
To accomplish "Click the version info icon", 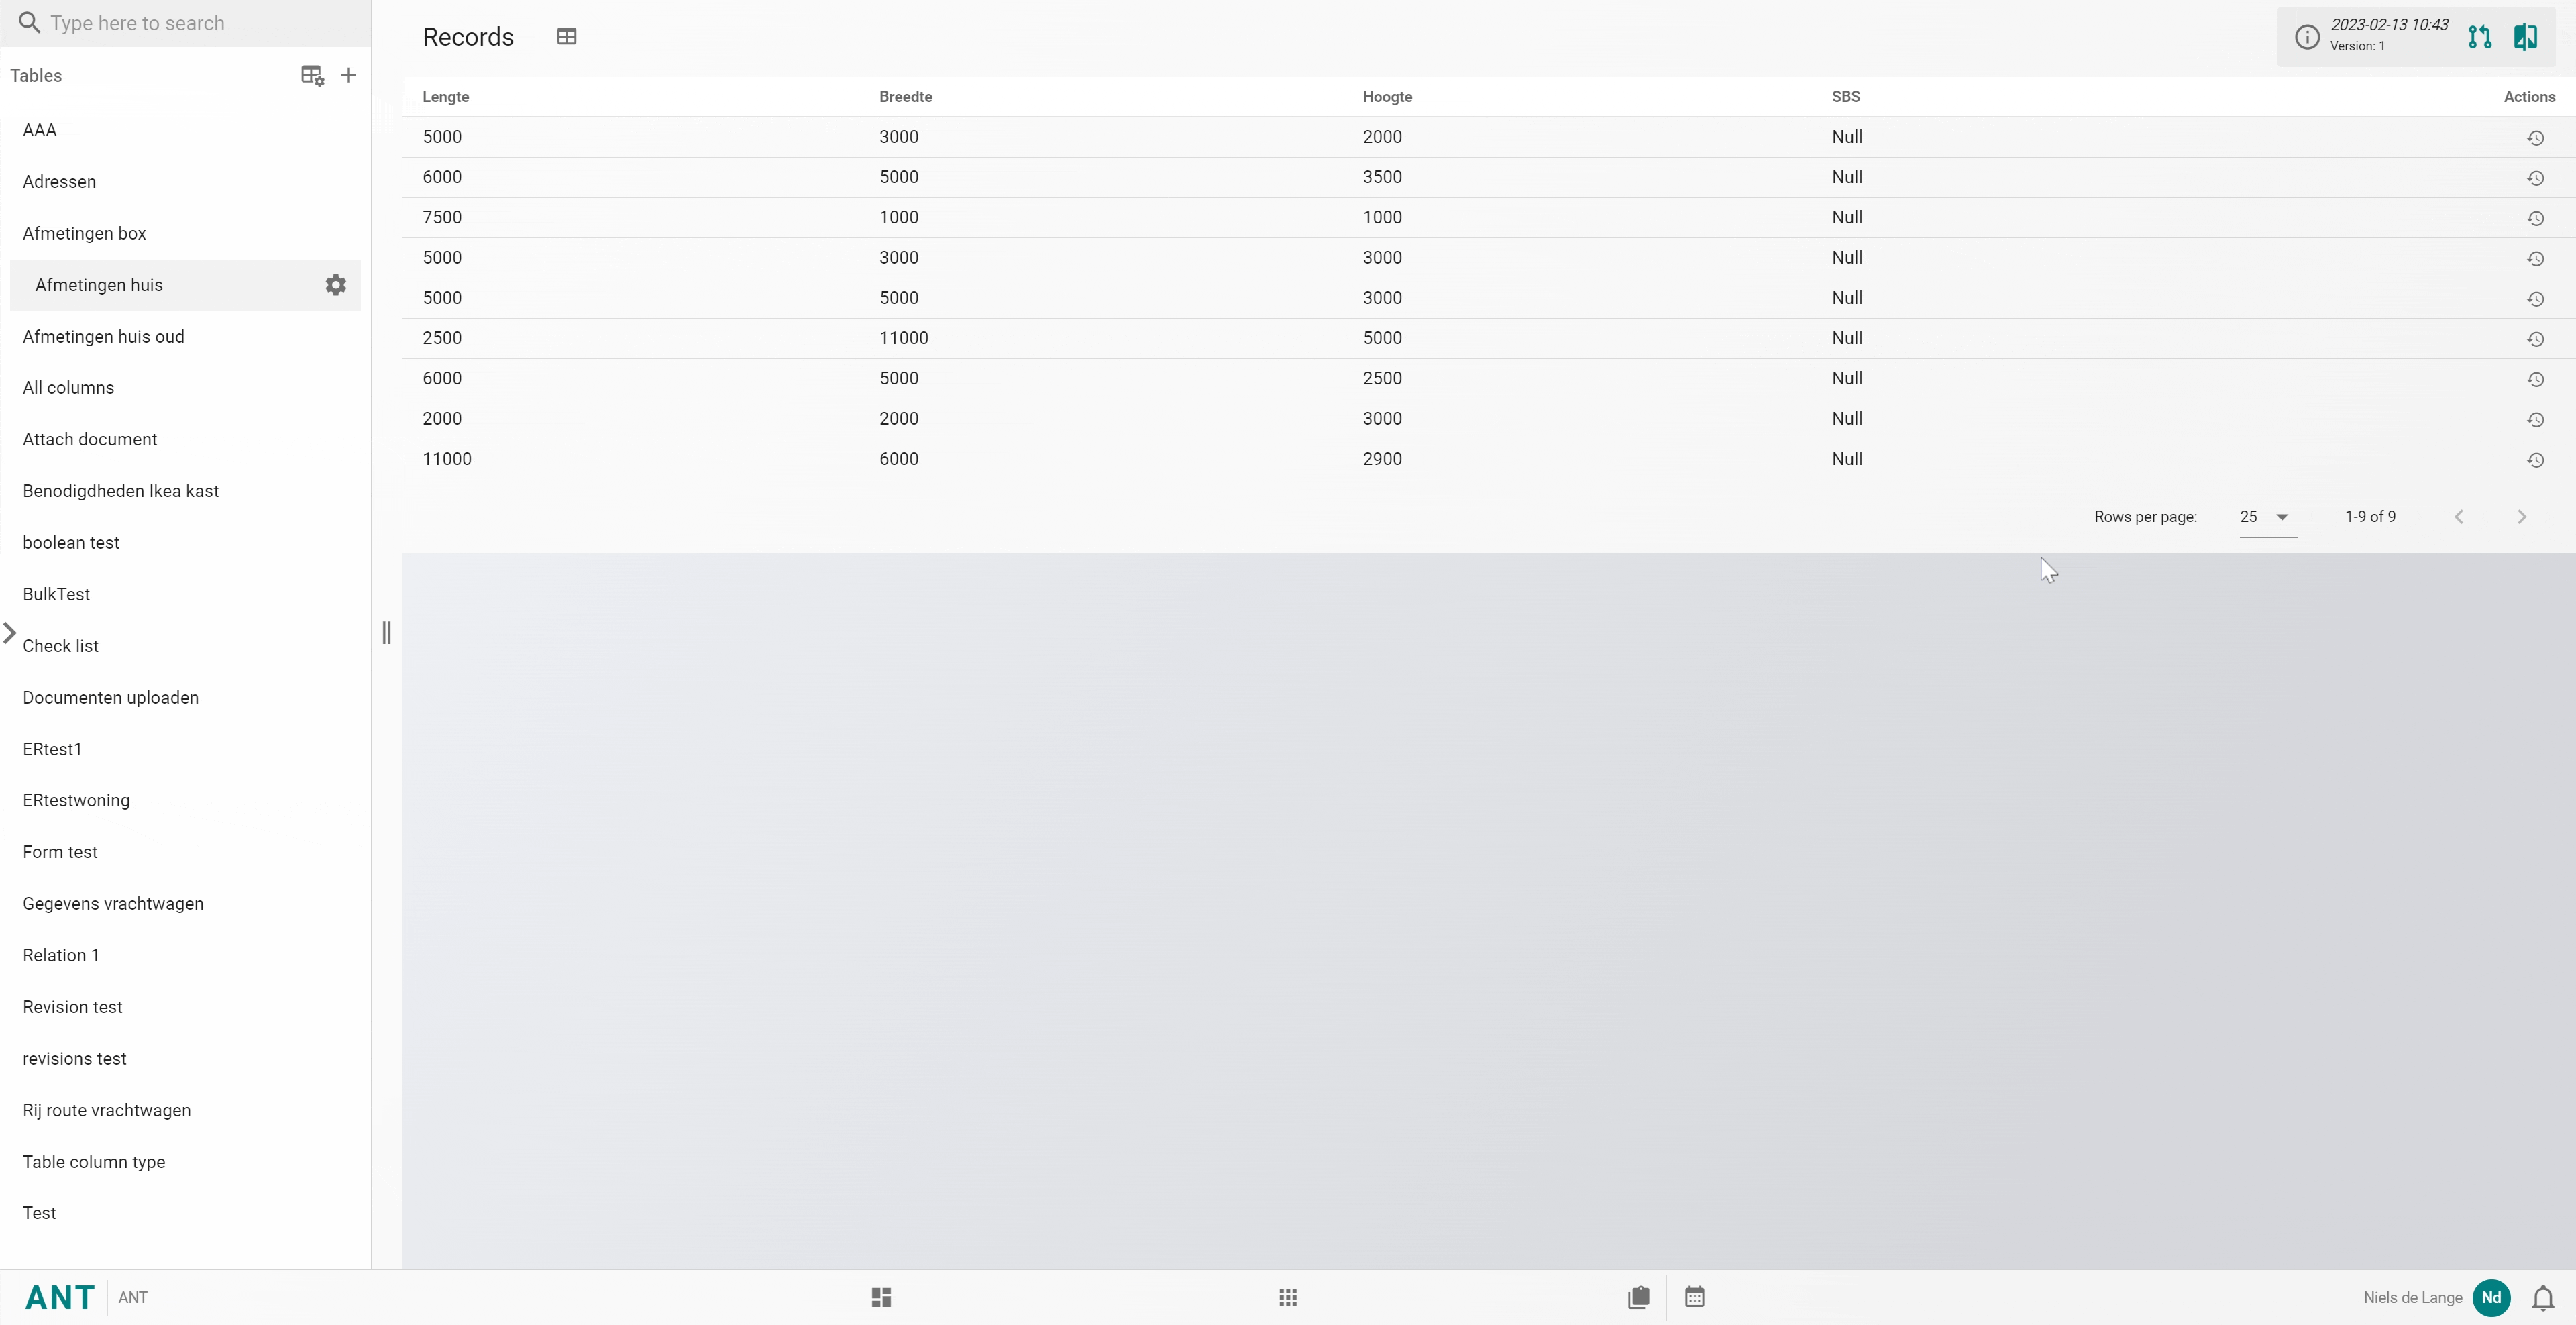I will [2307, 37].
